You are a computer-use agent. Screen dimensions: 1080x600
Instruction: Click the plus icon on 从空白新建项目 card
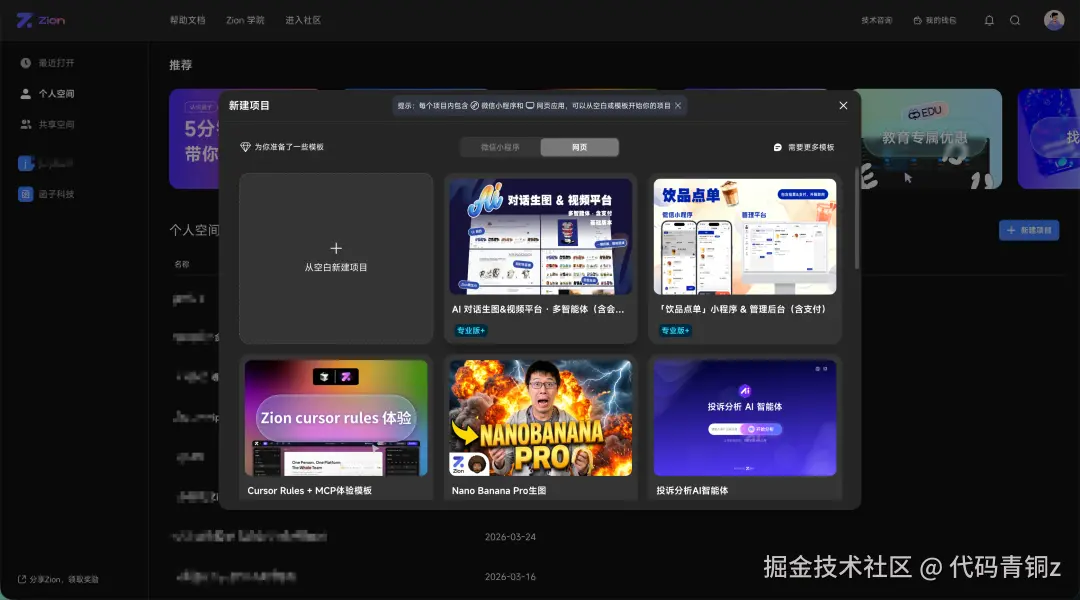point(336,248)
